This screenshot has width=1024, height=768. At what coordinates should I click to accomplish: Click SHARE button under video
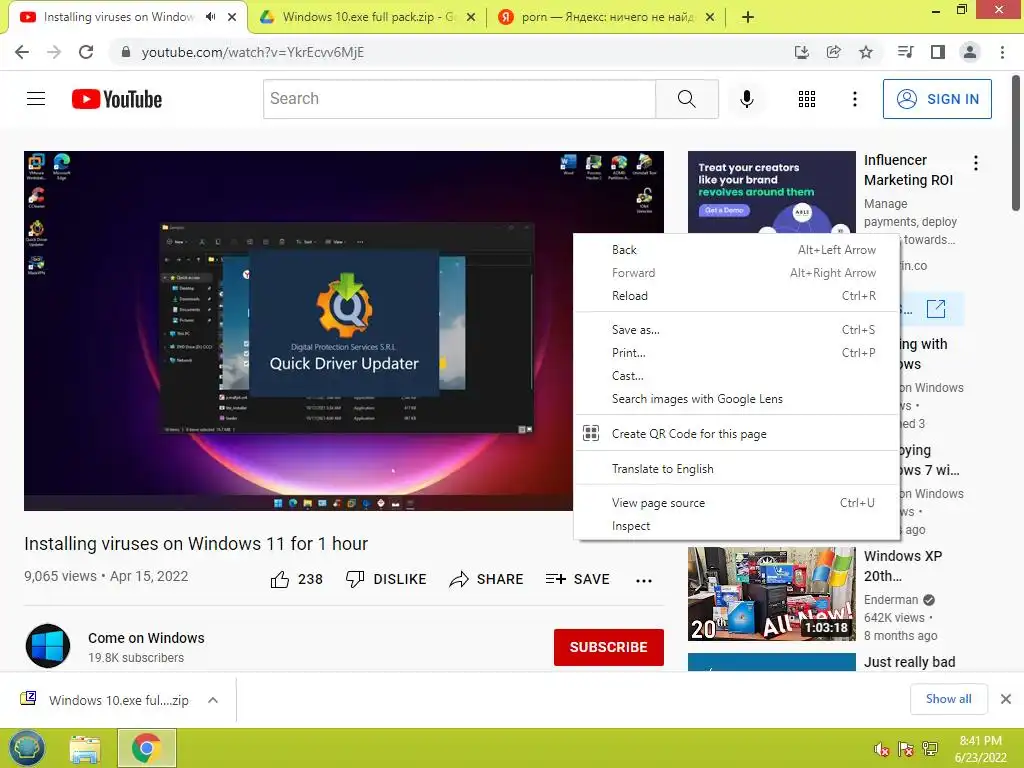click(x=487, y=579)
